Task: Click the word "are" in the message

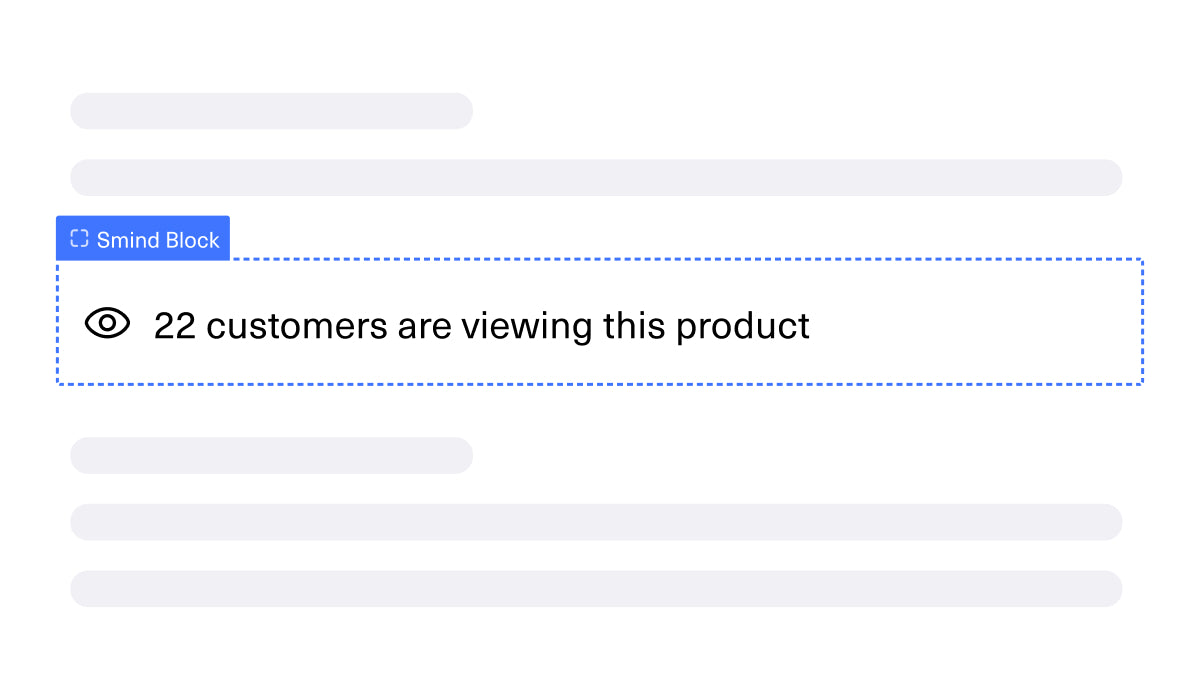Action: coord(424,328)
